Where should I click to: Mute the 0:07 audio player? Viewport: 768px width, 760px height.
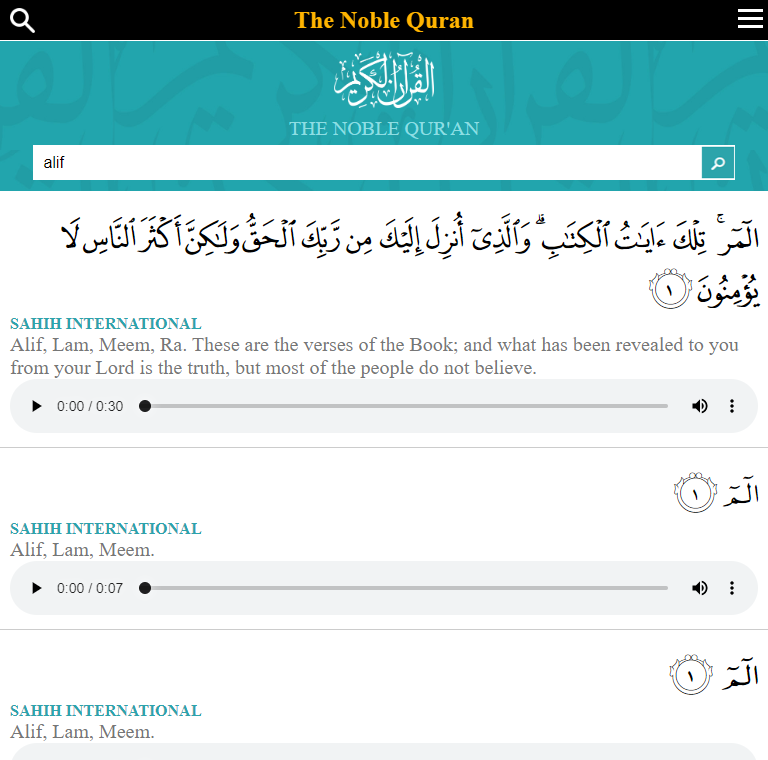pyautogui.click(x=699, y=588)
